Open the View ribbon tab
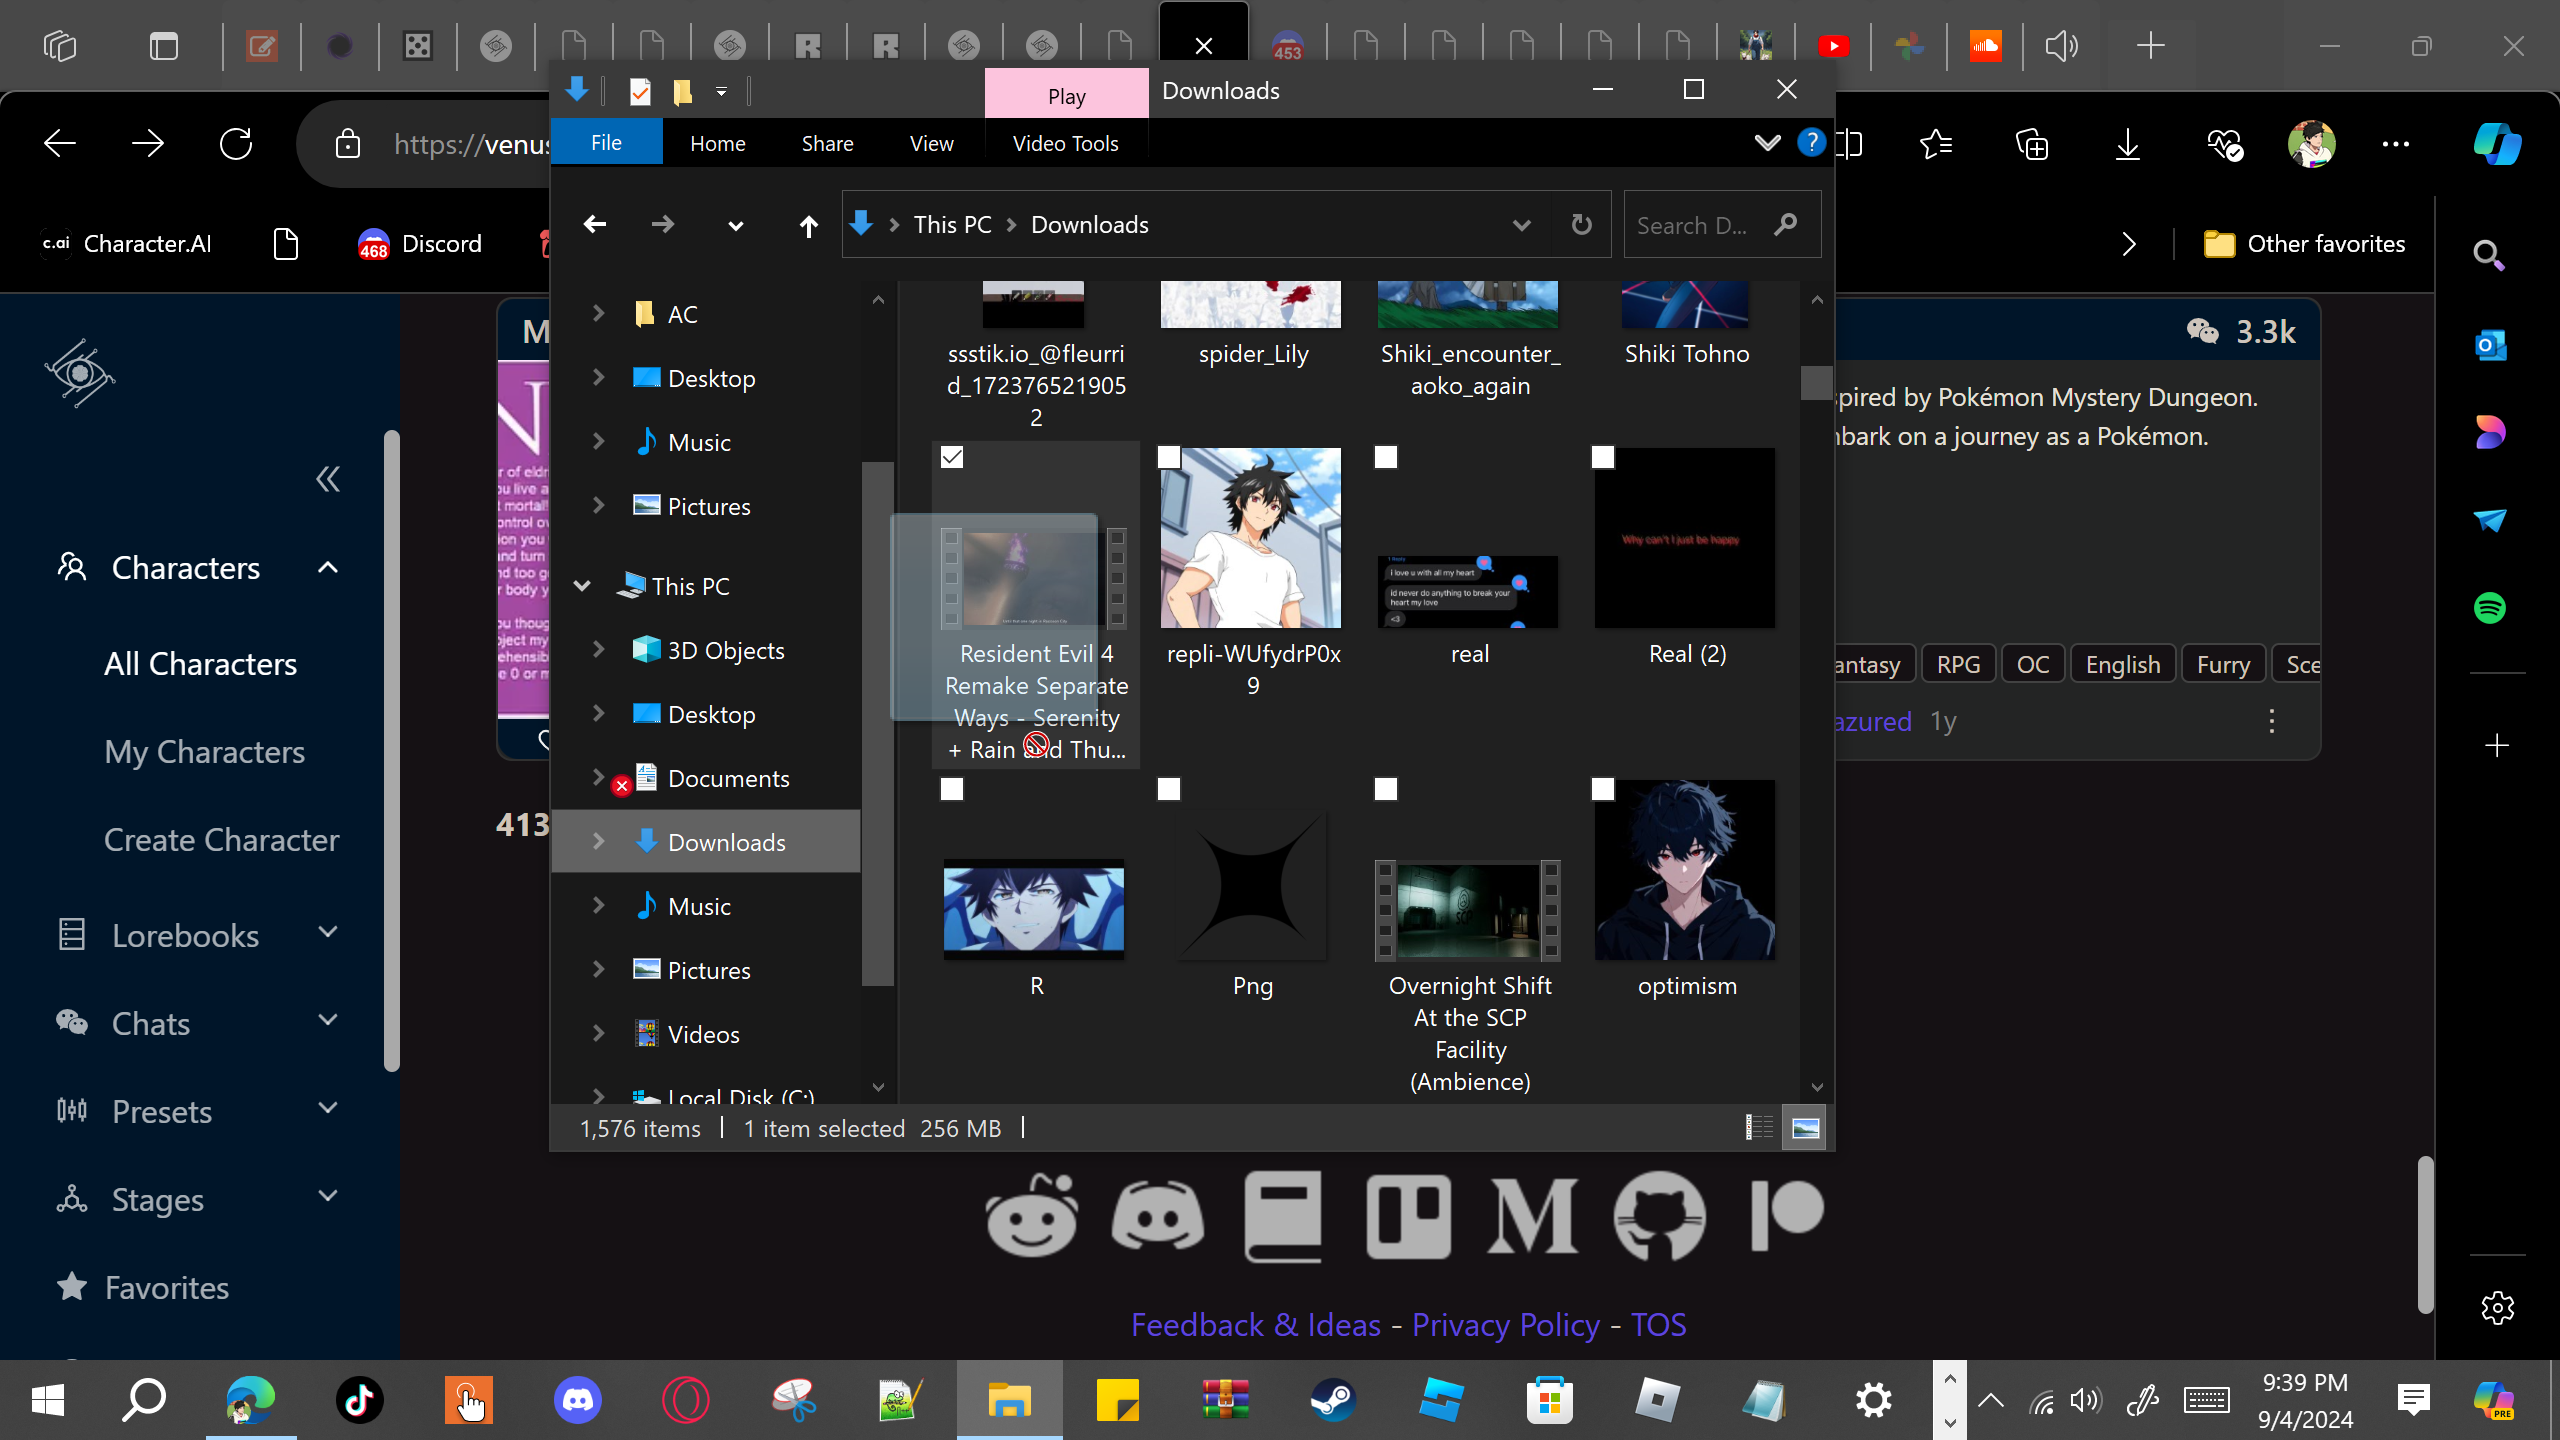The width and height of the screenshot is (2560, 1440). (x=931, y=143)
